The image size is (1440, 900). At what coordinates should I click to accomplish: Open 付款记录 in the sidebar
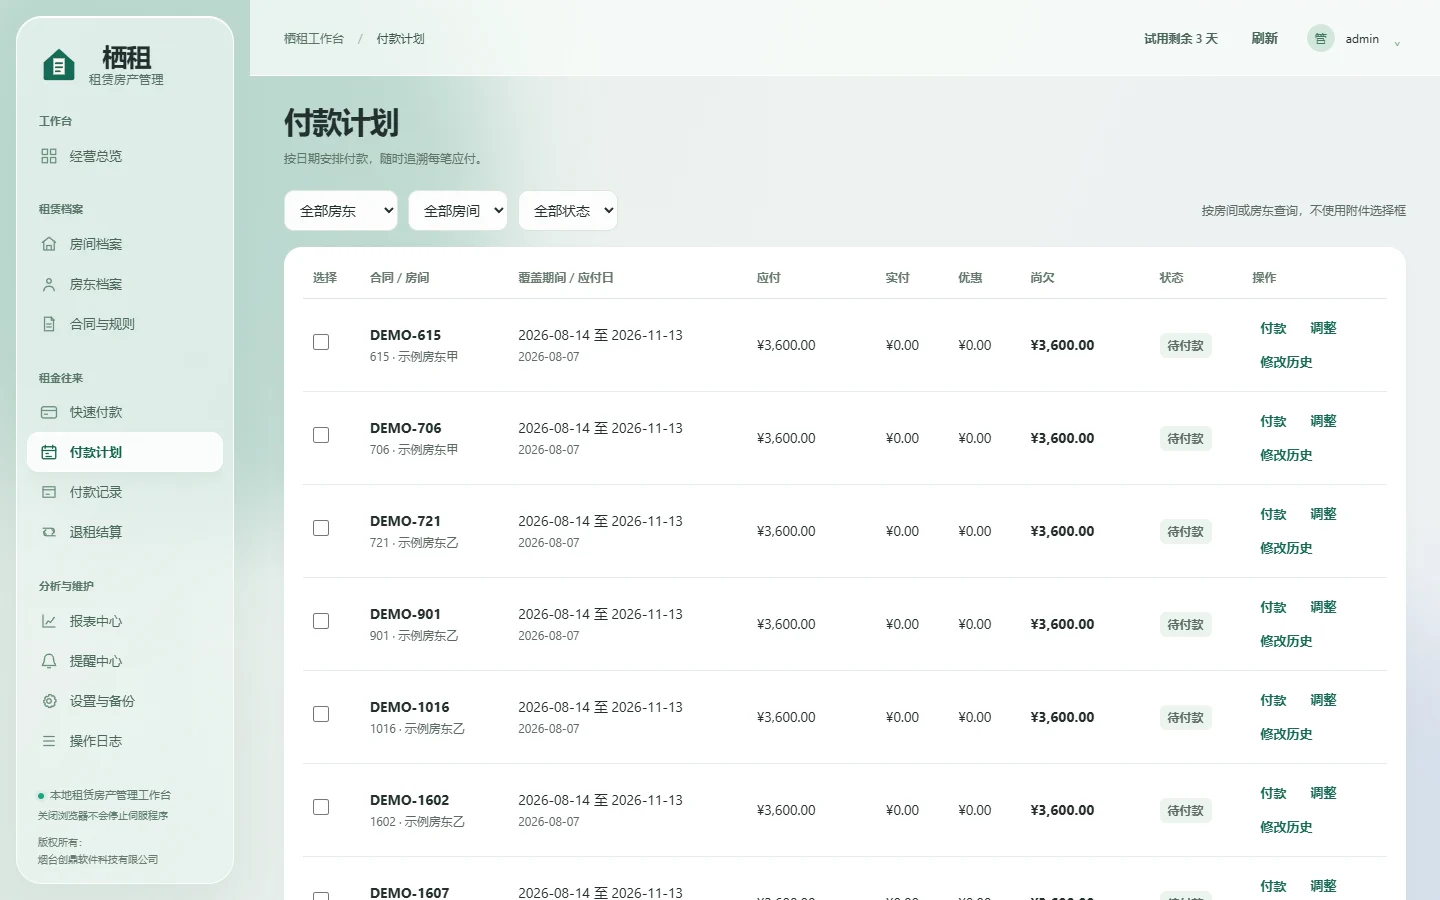pos(125,492)
